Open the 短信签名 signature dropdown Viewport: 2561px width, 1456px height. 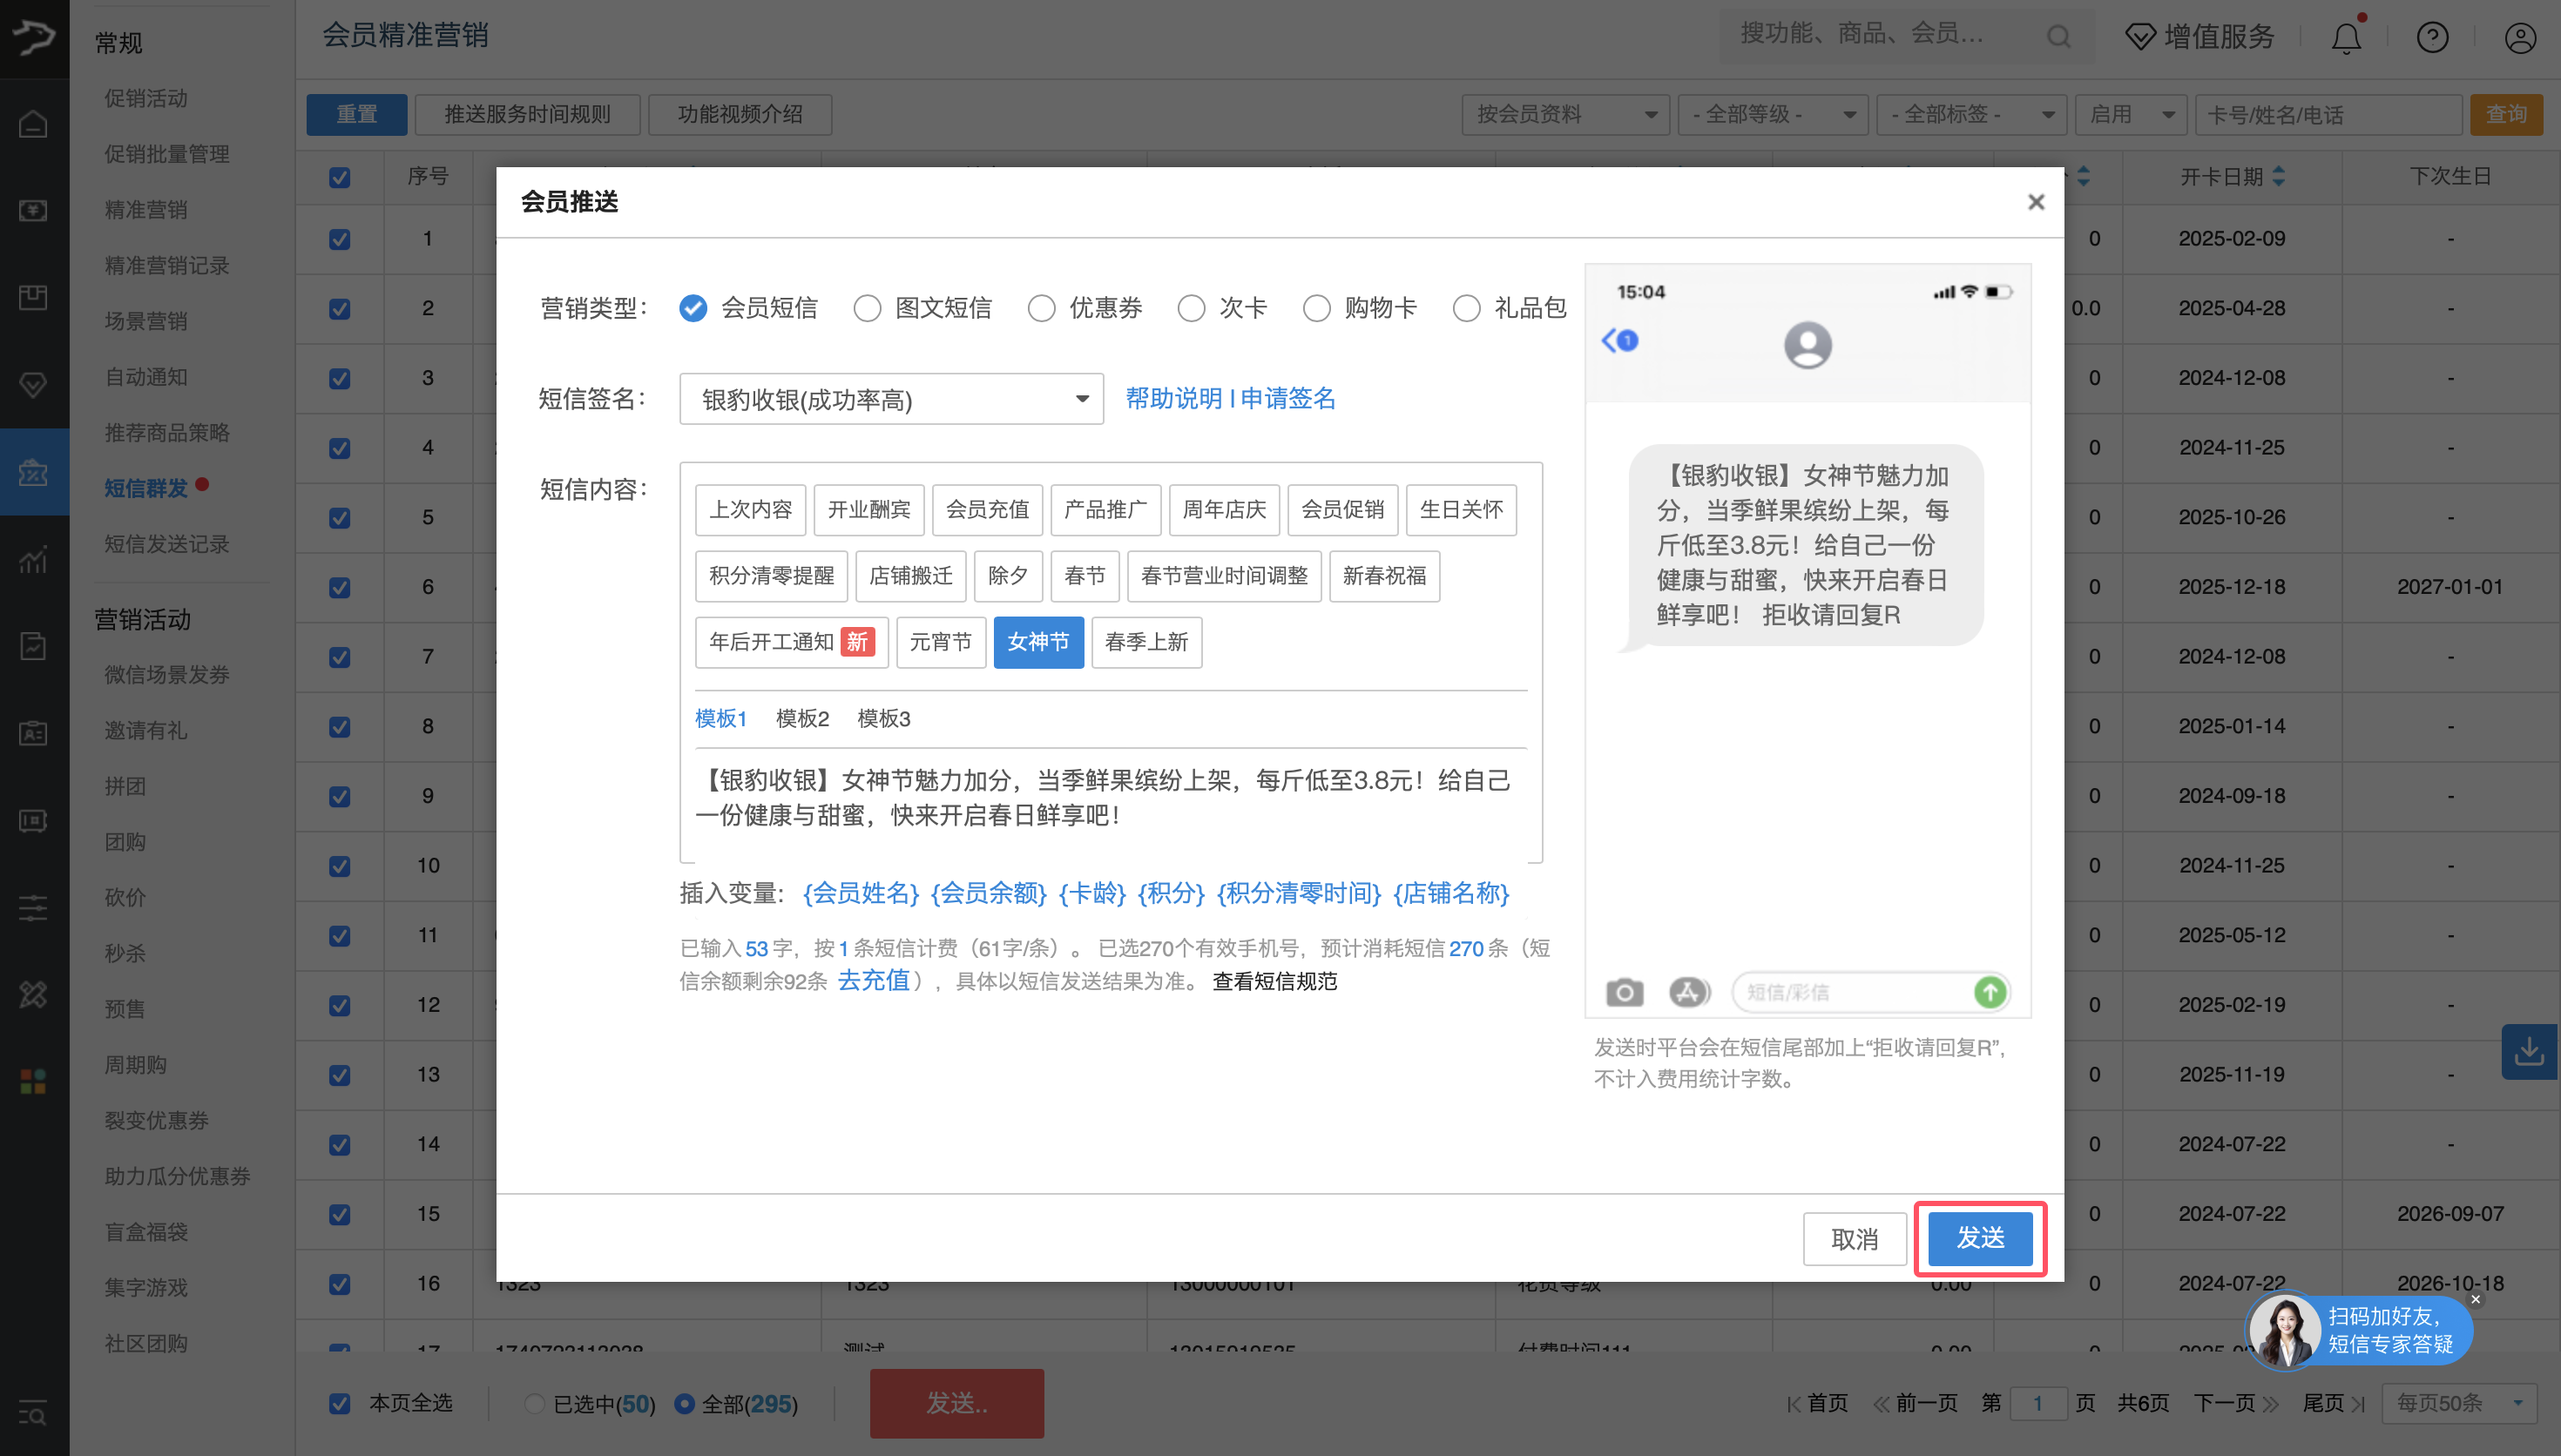coord(890,398)
